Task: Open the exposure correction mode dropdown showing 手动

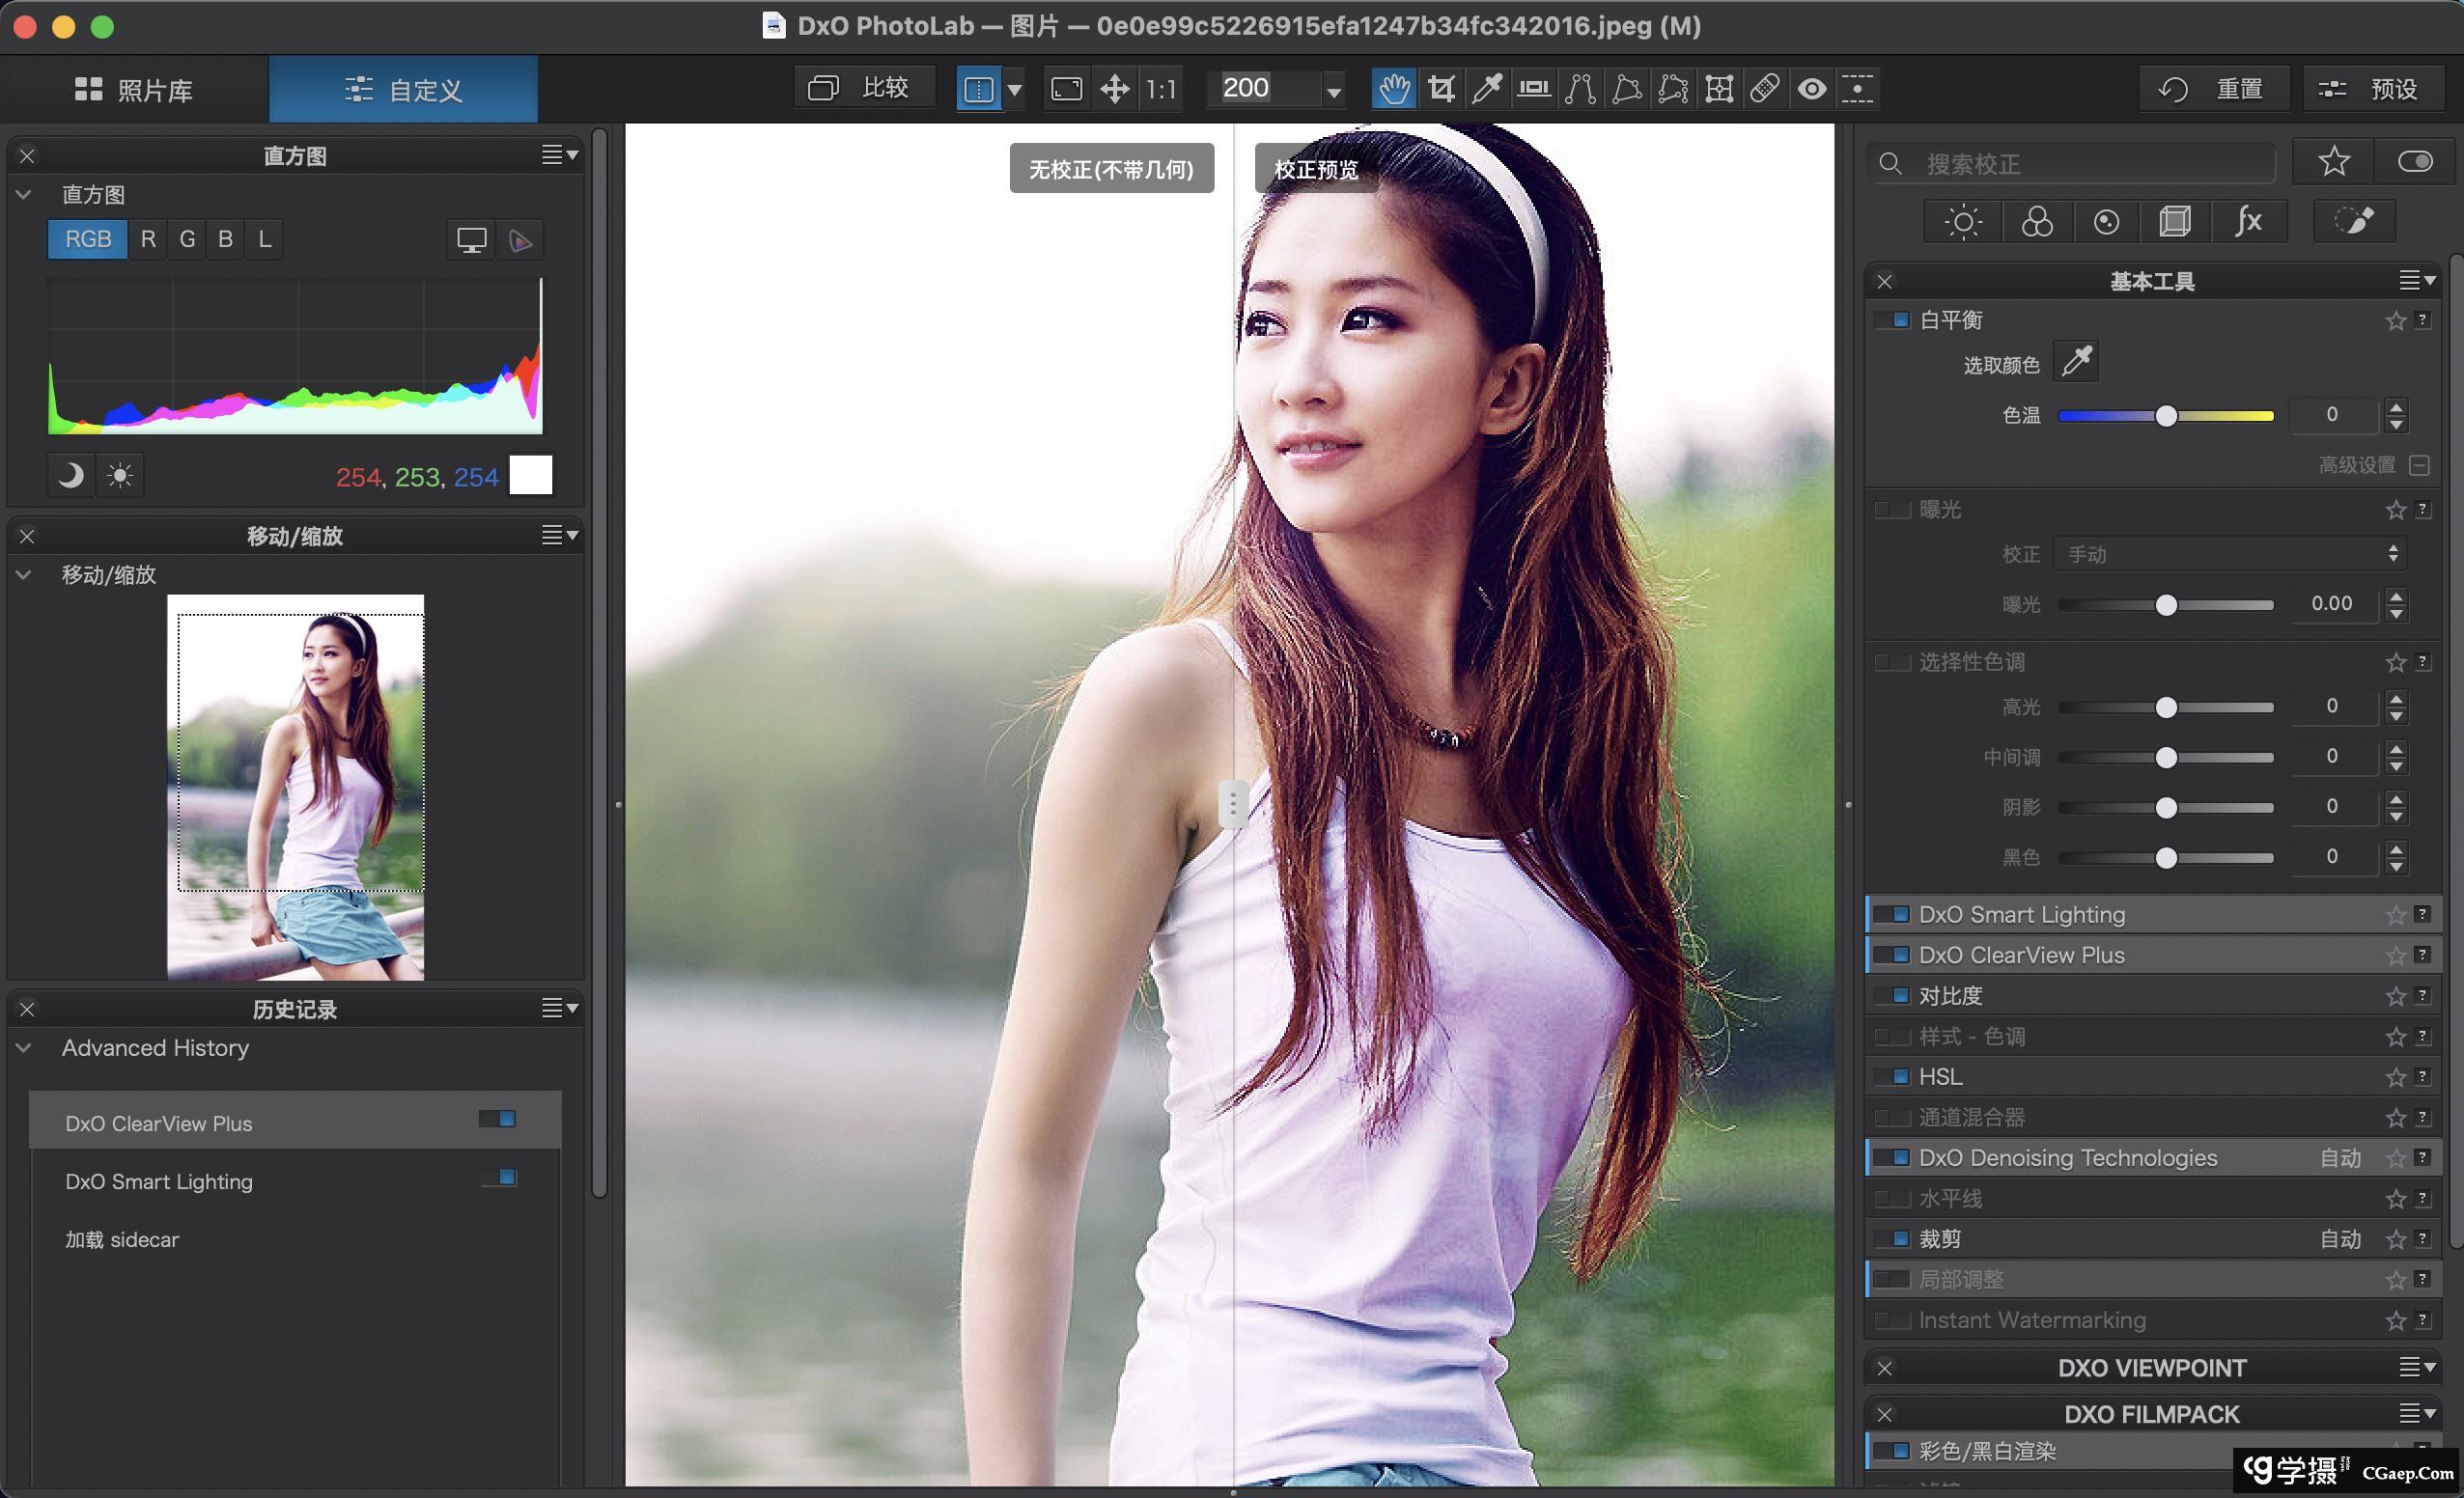Action: 2228,554
